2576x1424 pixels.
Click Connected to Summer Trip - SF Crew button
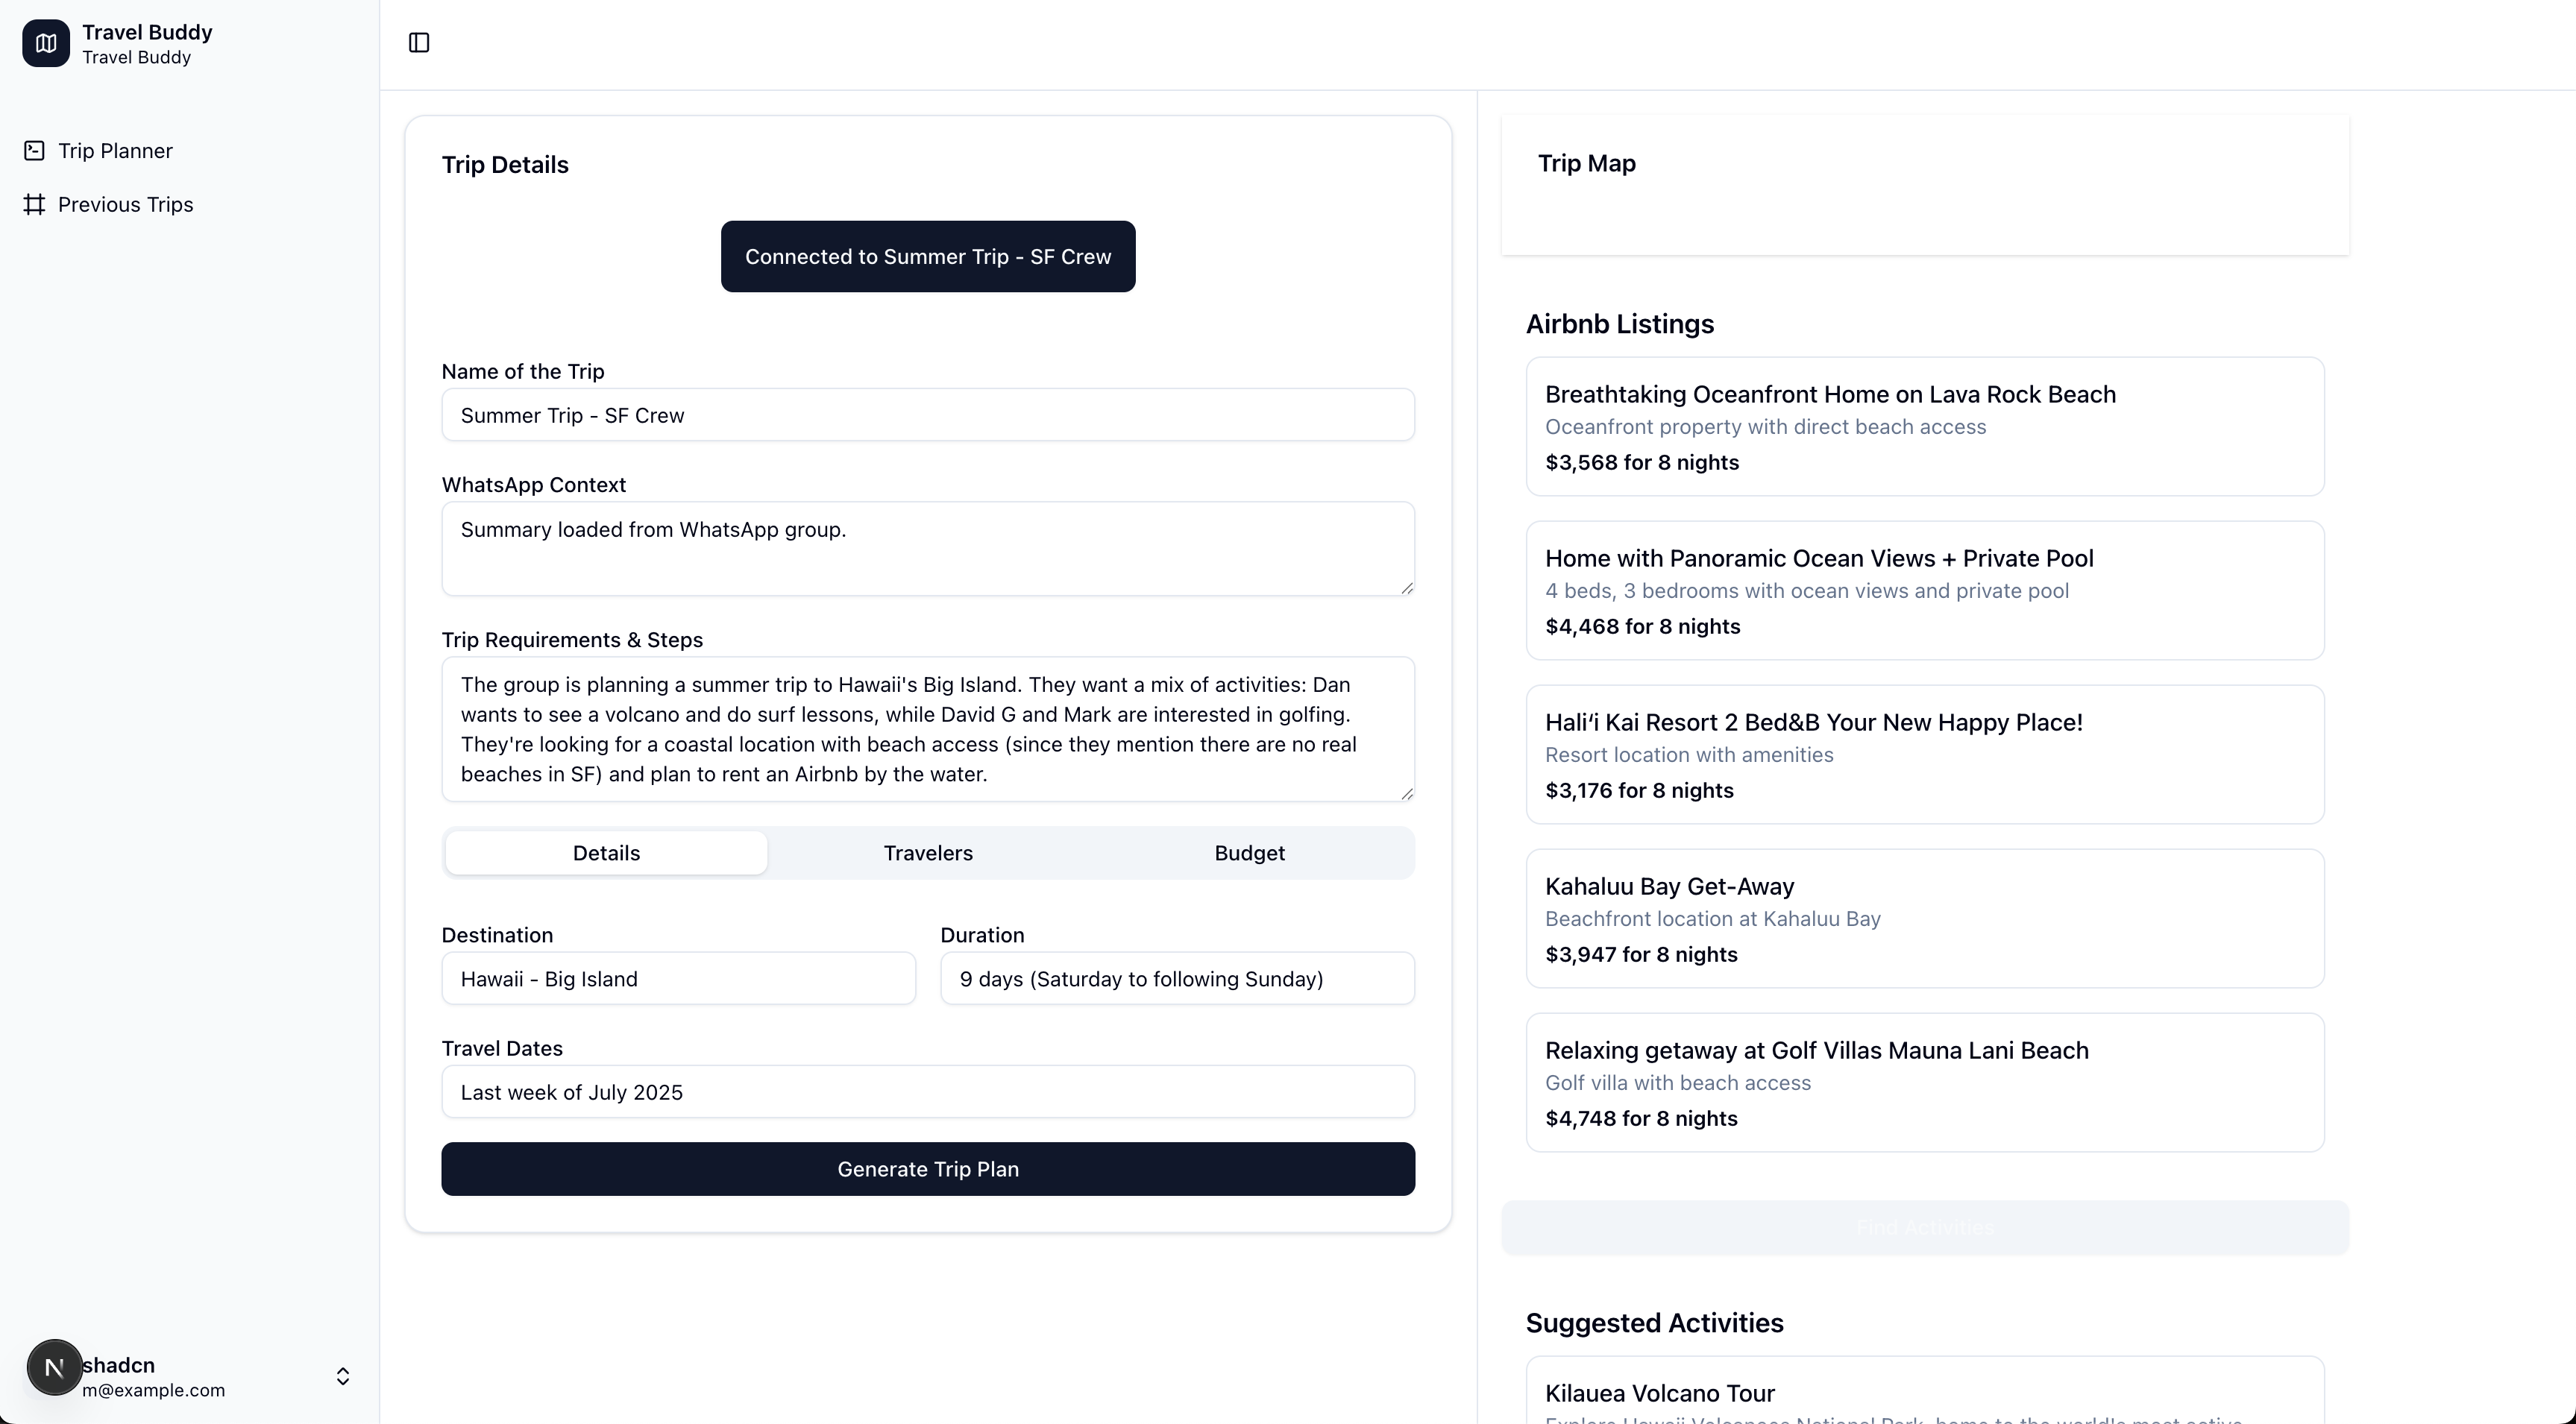(x=927, y=256)
